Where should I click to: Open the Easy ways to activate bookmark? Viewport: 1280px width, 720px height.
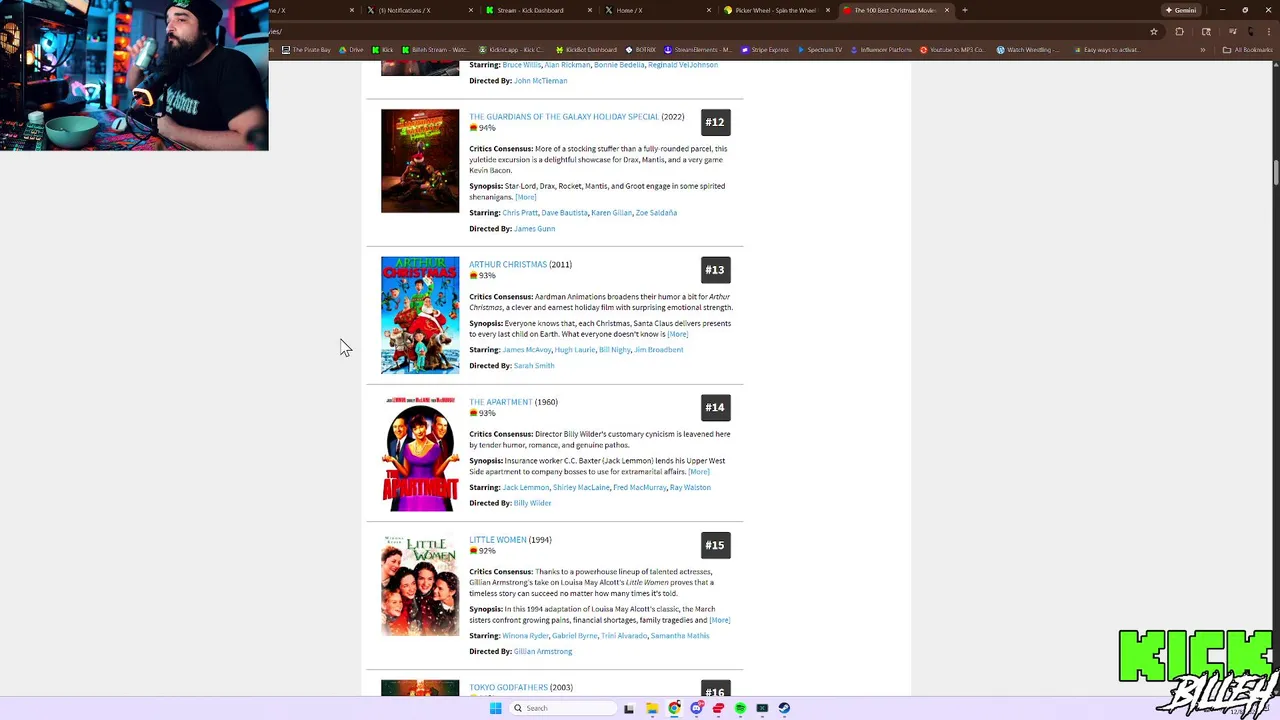tap(1105, 50)
